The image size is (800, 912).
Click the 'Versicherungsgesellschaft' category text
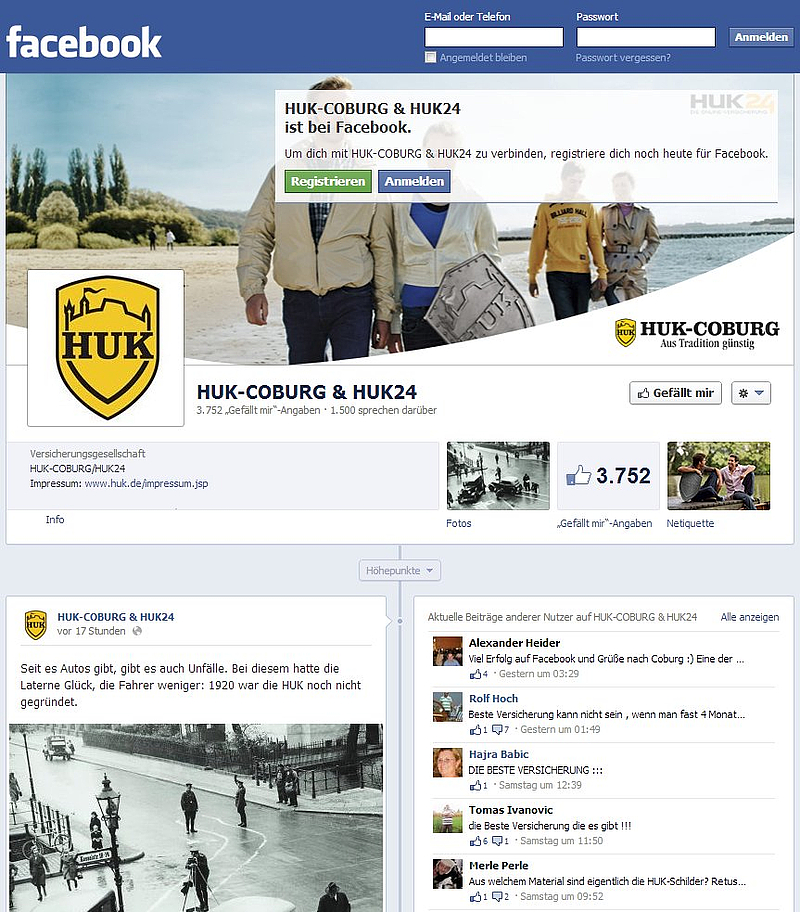(x=87, y=454)
